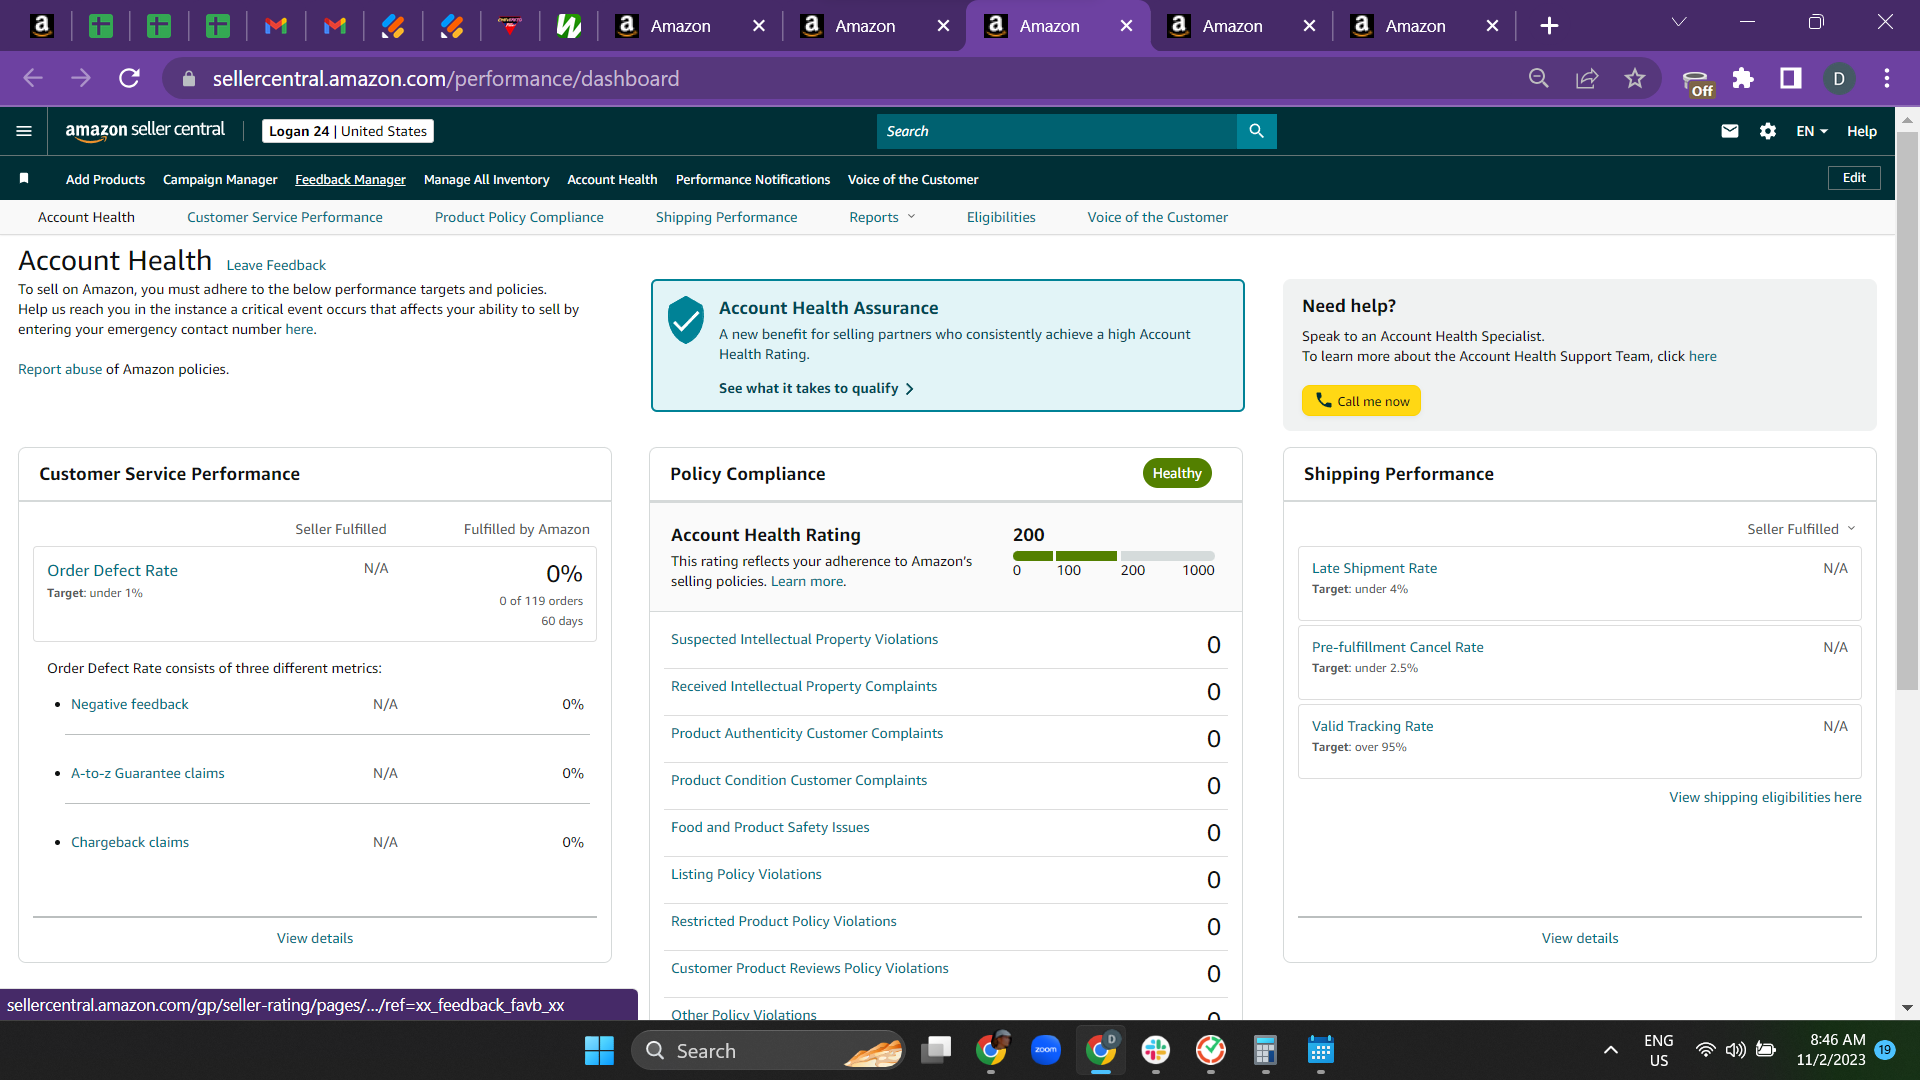Bookmark this page with the star icon
This screenshot has width=1920, height=1080.
pyautogui.click(x=1635, y=78)
